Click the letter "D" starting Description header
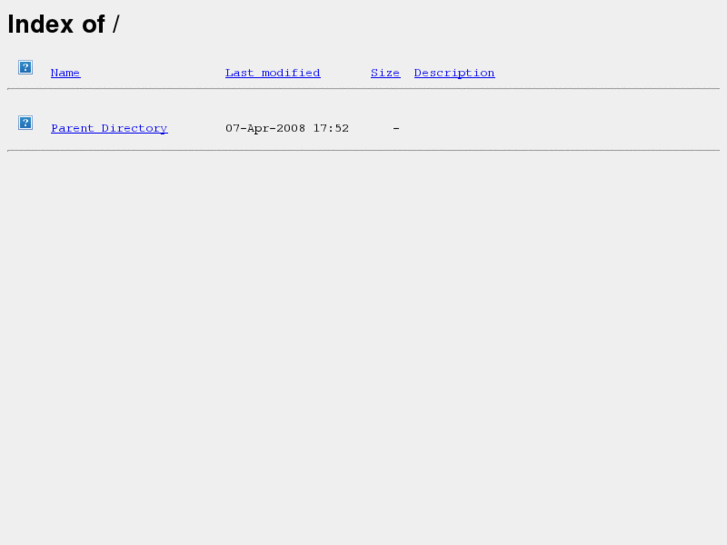This screenshot has height=545, width=727. coord(418,73)
